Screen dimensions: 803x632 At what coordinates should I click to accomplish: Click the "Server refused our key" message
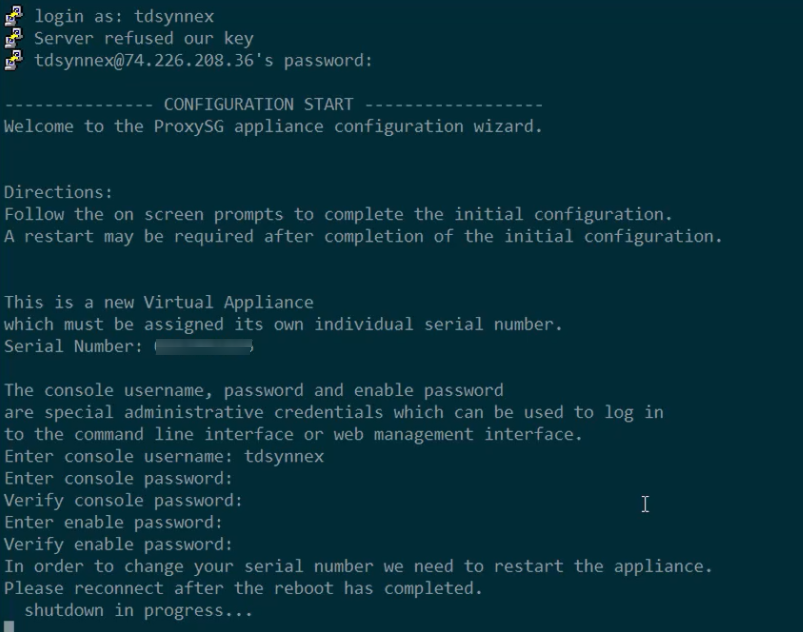click(x=144, y=38)
